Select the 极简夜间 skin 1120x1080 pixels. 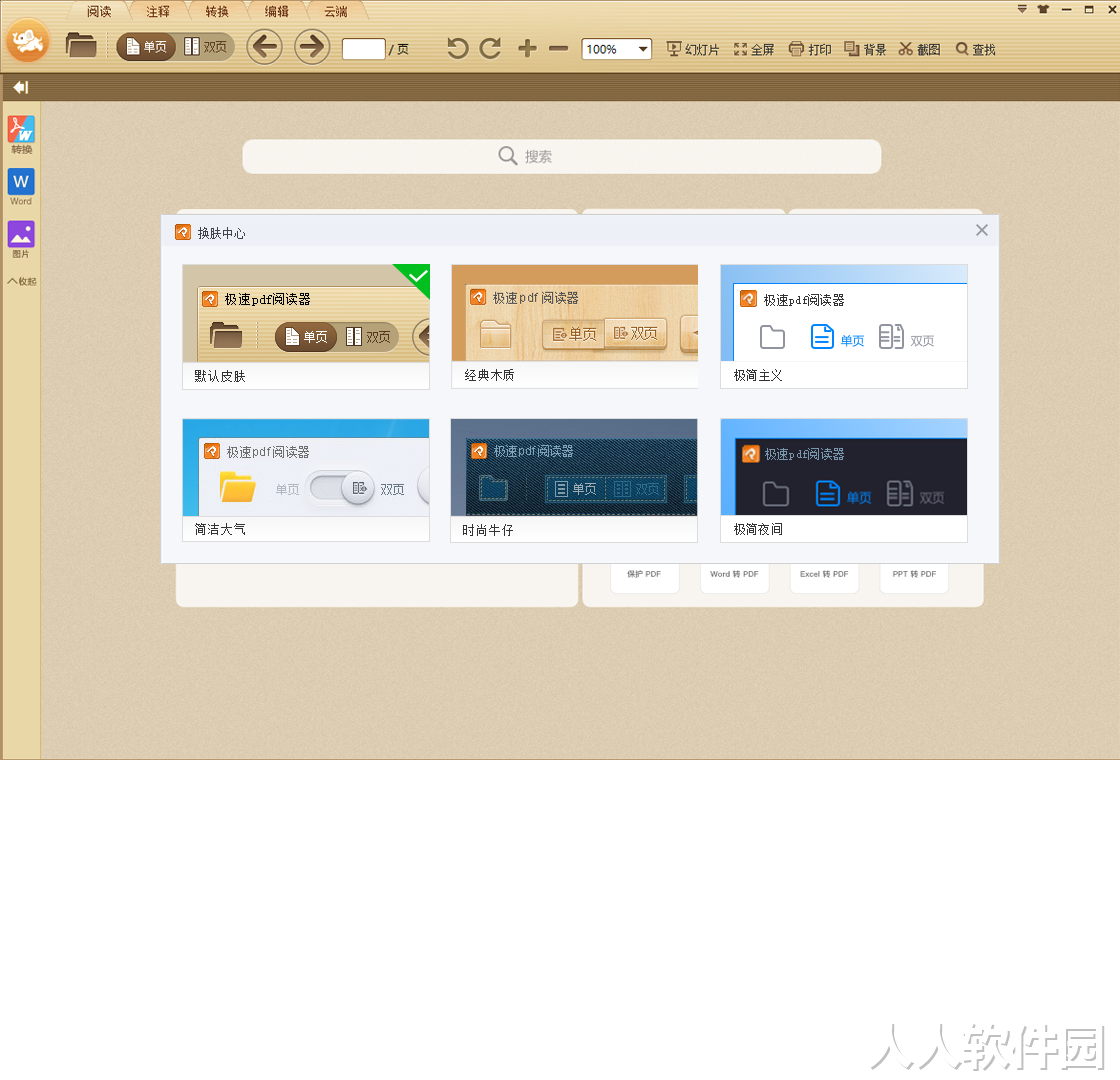tap(844, 480)
